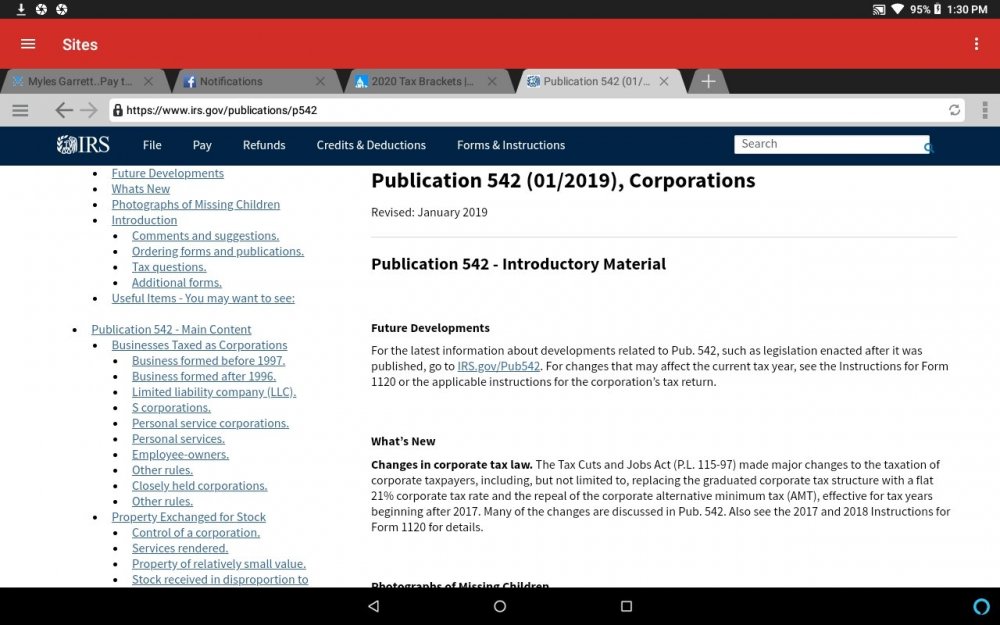This screenshot has width=1000, height=625.
Task: Open the Pay menu
Action: pos(202,145)
